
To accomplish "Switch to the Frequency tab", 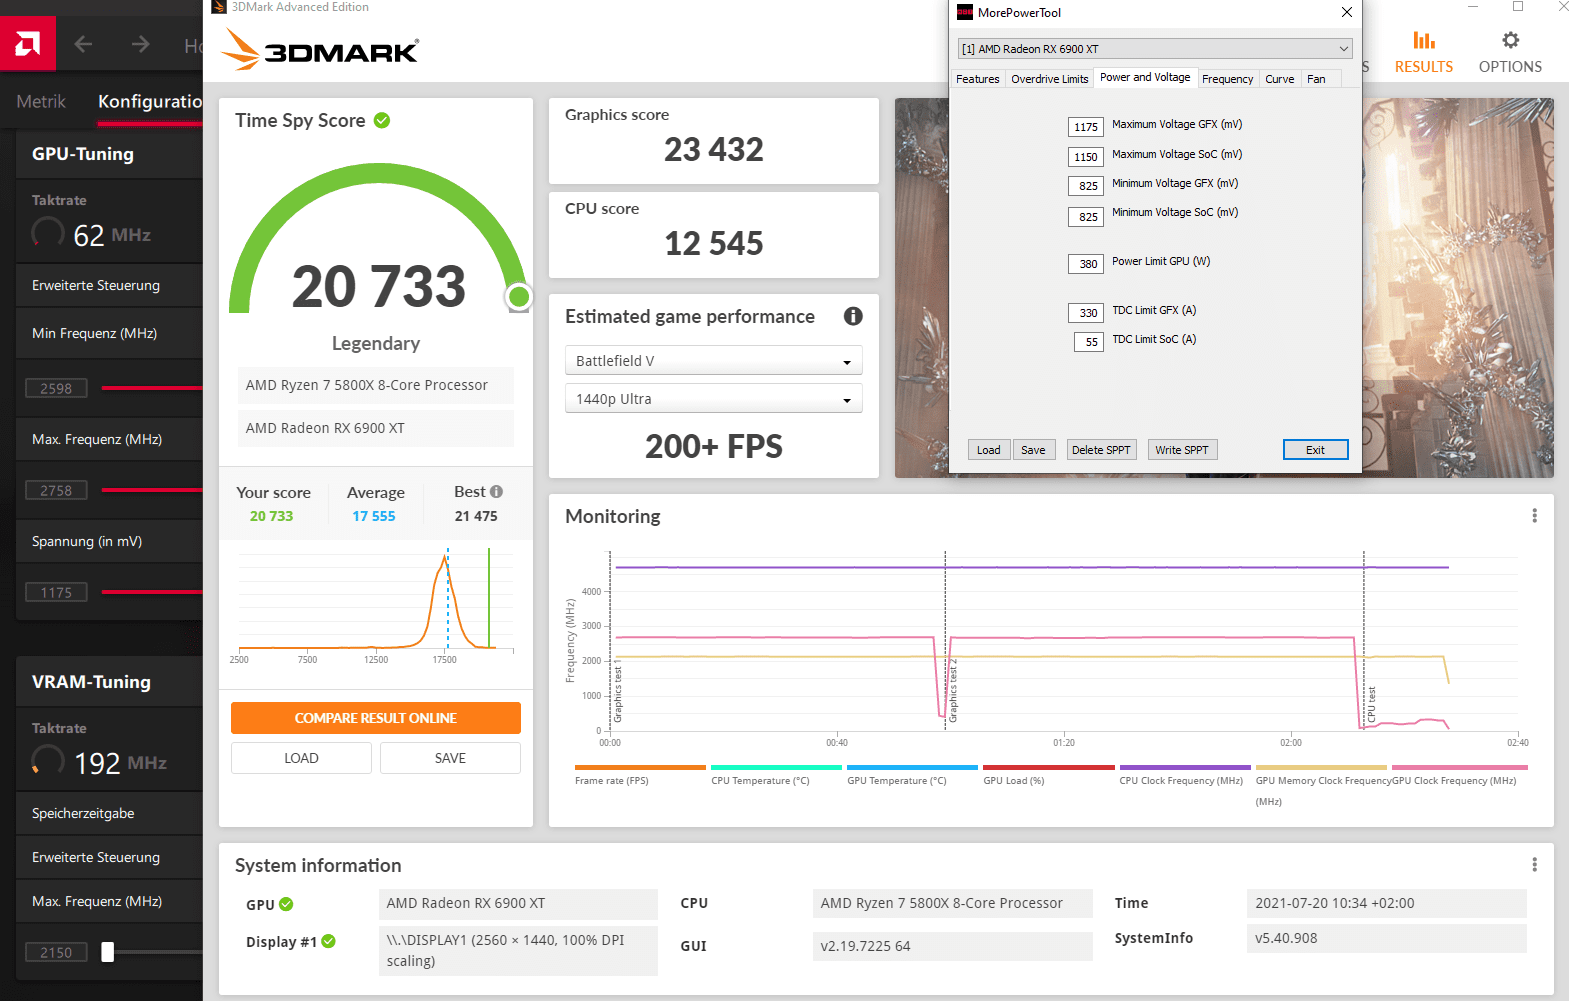I will (x=1227, y=79).
